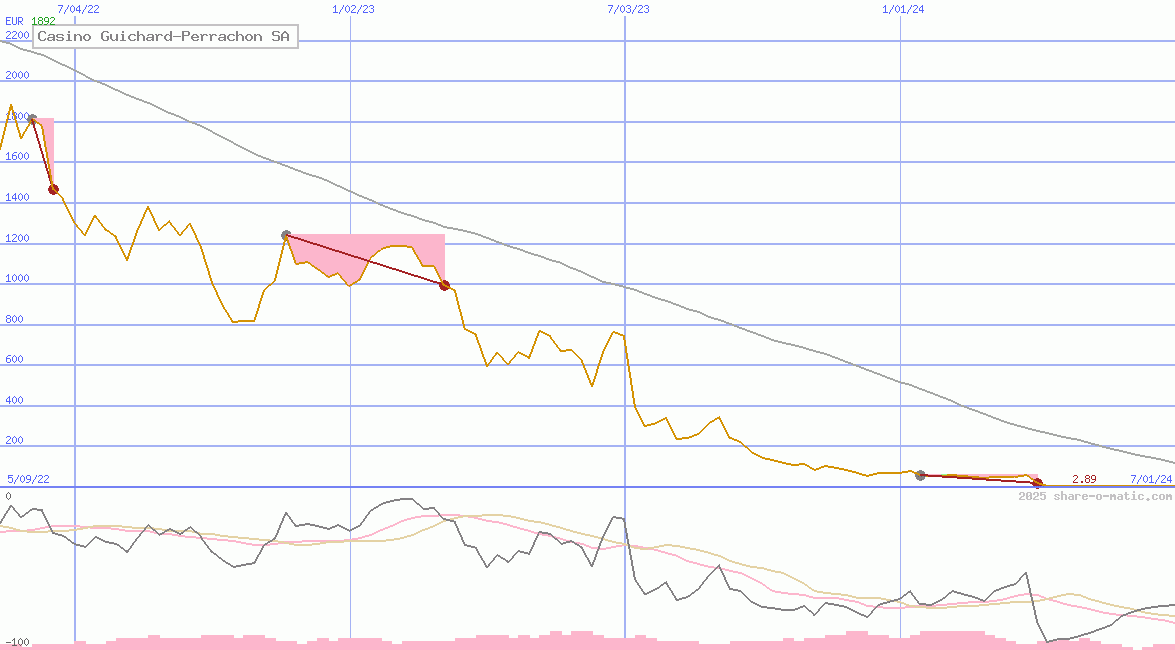Click the grey signal dot after 1/01/24
Viewport: 1175px width, 650px height.
tap(920, 475)
